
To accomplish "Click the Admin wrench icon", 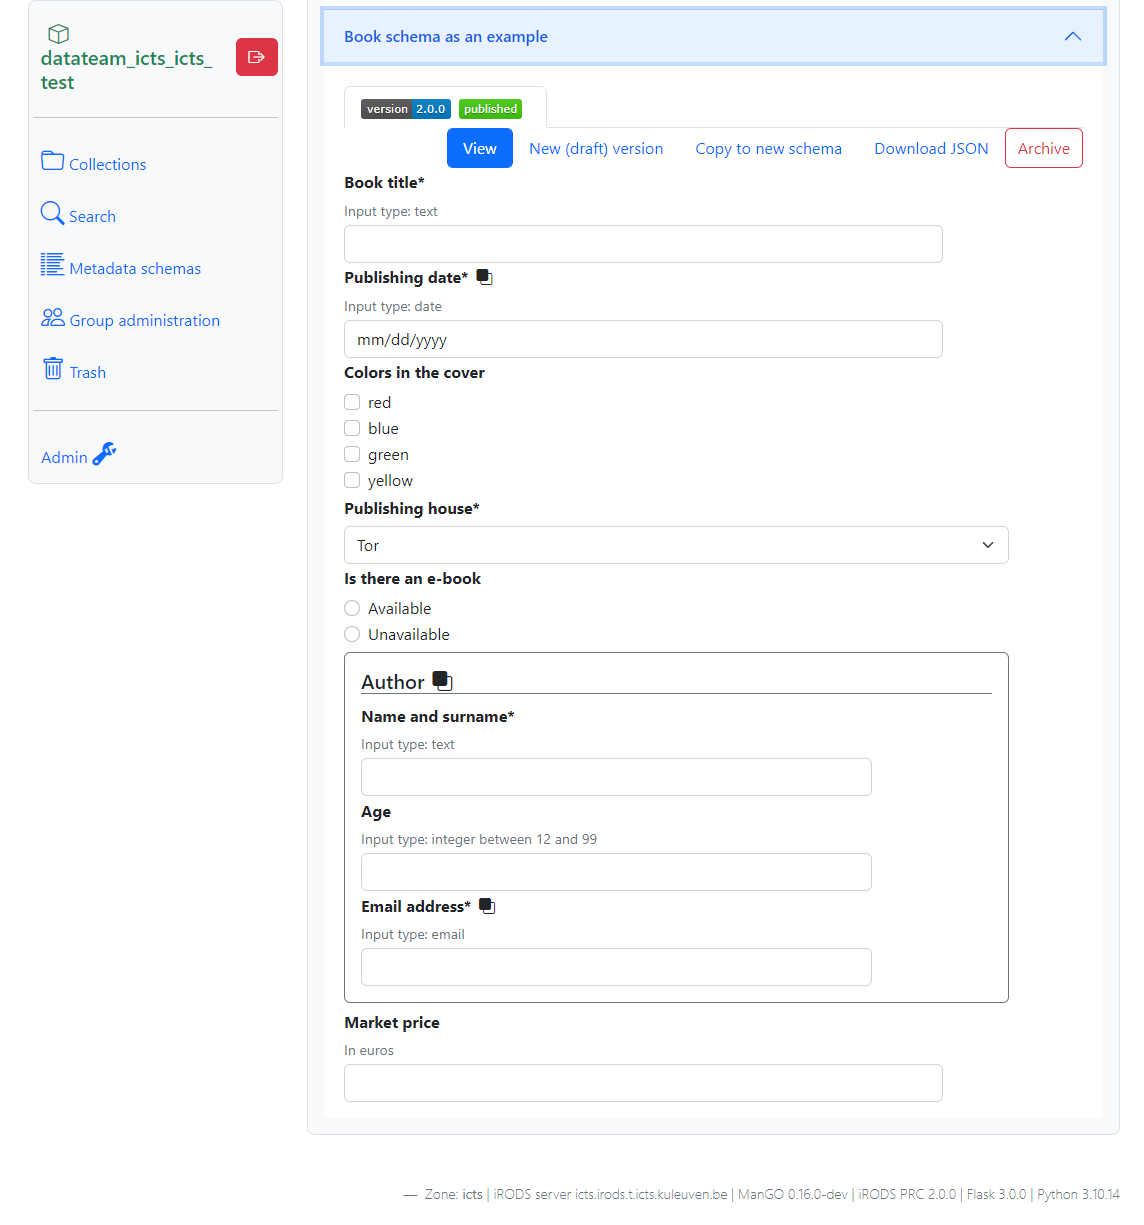I will [104, 455].
